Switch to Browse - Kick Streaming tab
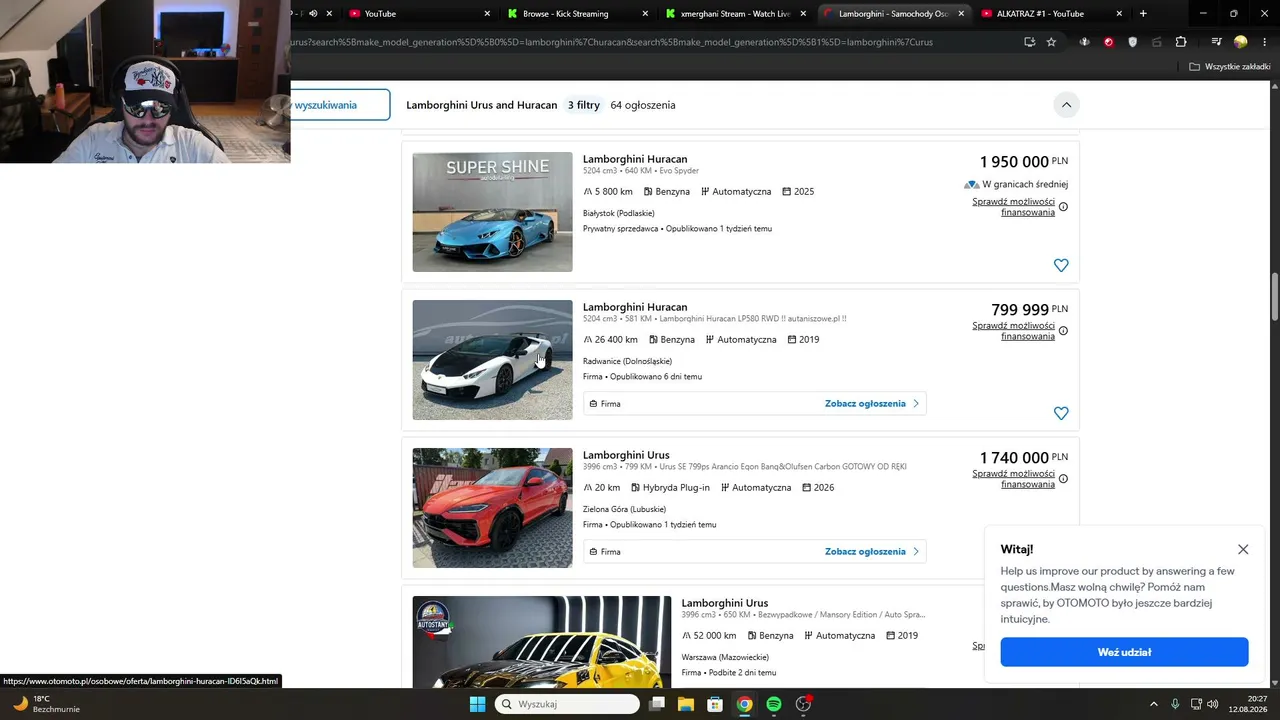Screen dimensions: 1280x720 pyautogui.click(x=578, y=14)
